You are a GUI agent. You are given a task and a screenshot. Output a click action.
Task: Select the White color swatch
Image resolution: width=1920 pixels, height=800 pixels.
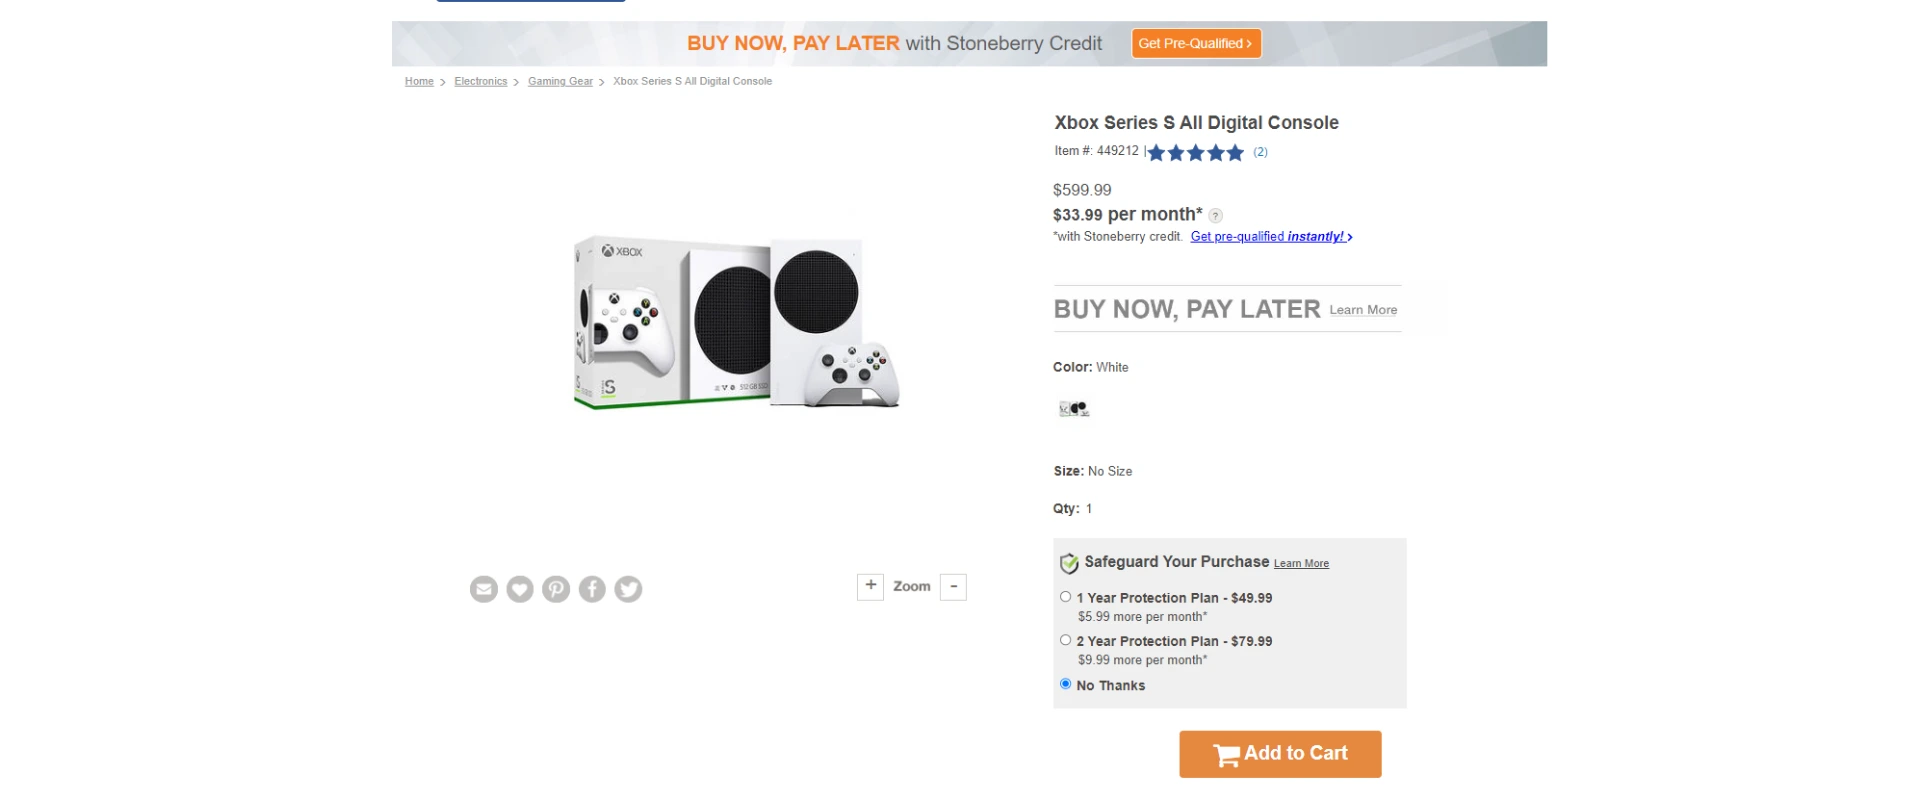(1072, 408)
